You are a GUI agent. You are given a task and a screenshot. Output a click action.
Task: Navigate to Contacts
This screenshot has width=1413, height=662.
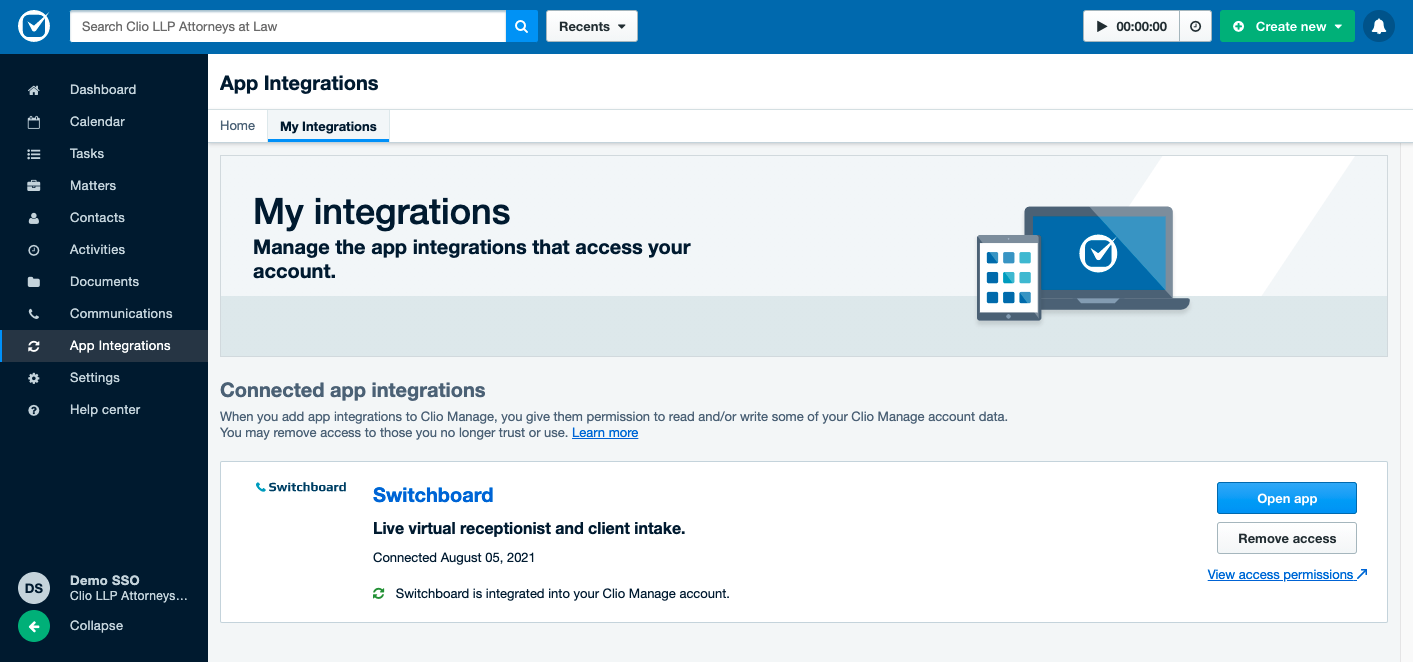pyautogui.click(x=104, y=218)
